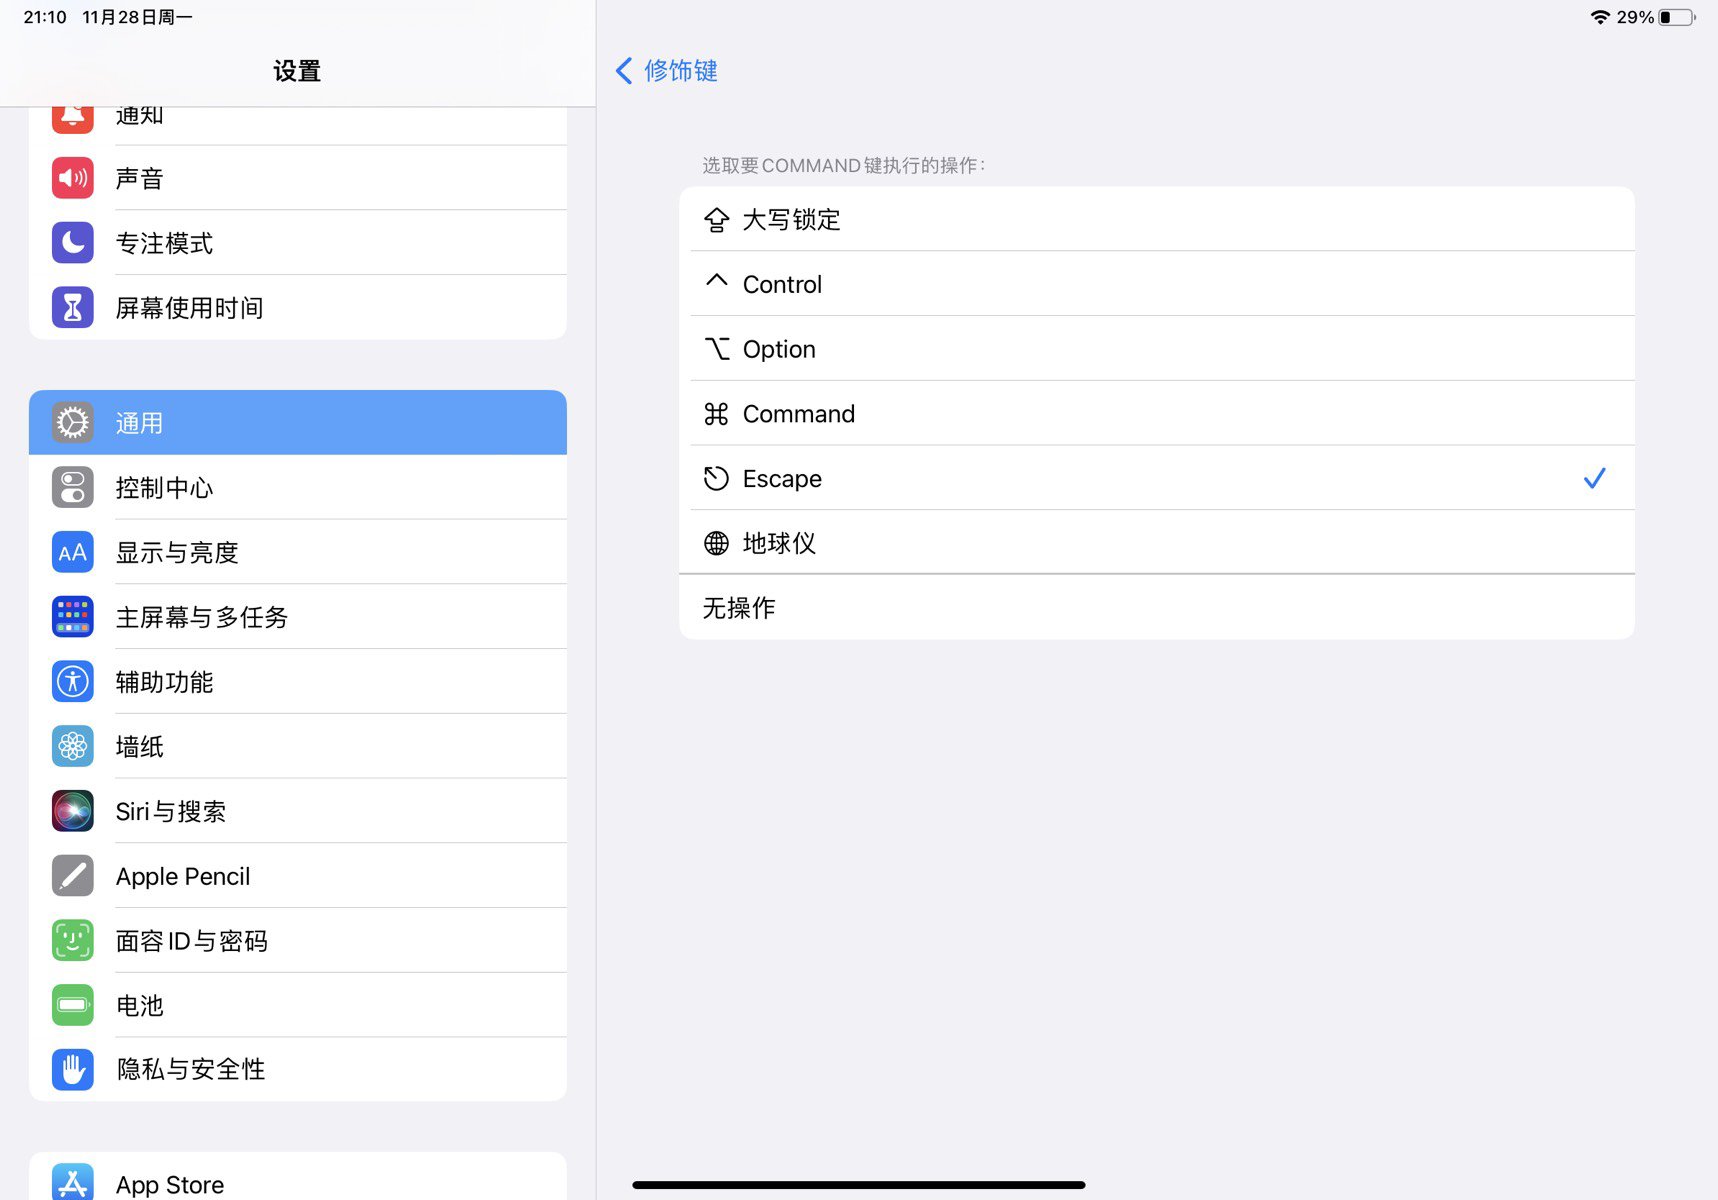The image size is (1718, 1200).
Task: Open 专注模式 settings
Action: tap(298, 243)
